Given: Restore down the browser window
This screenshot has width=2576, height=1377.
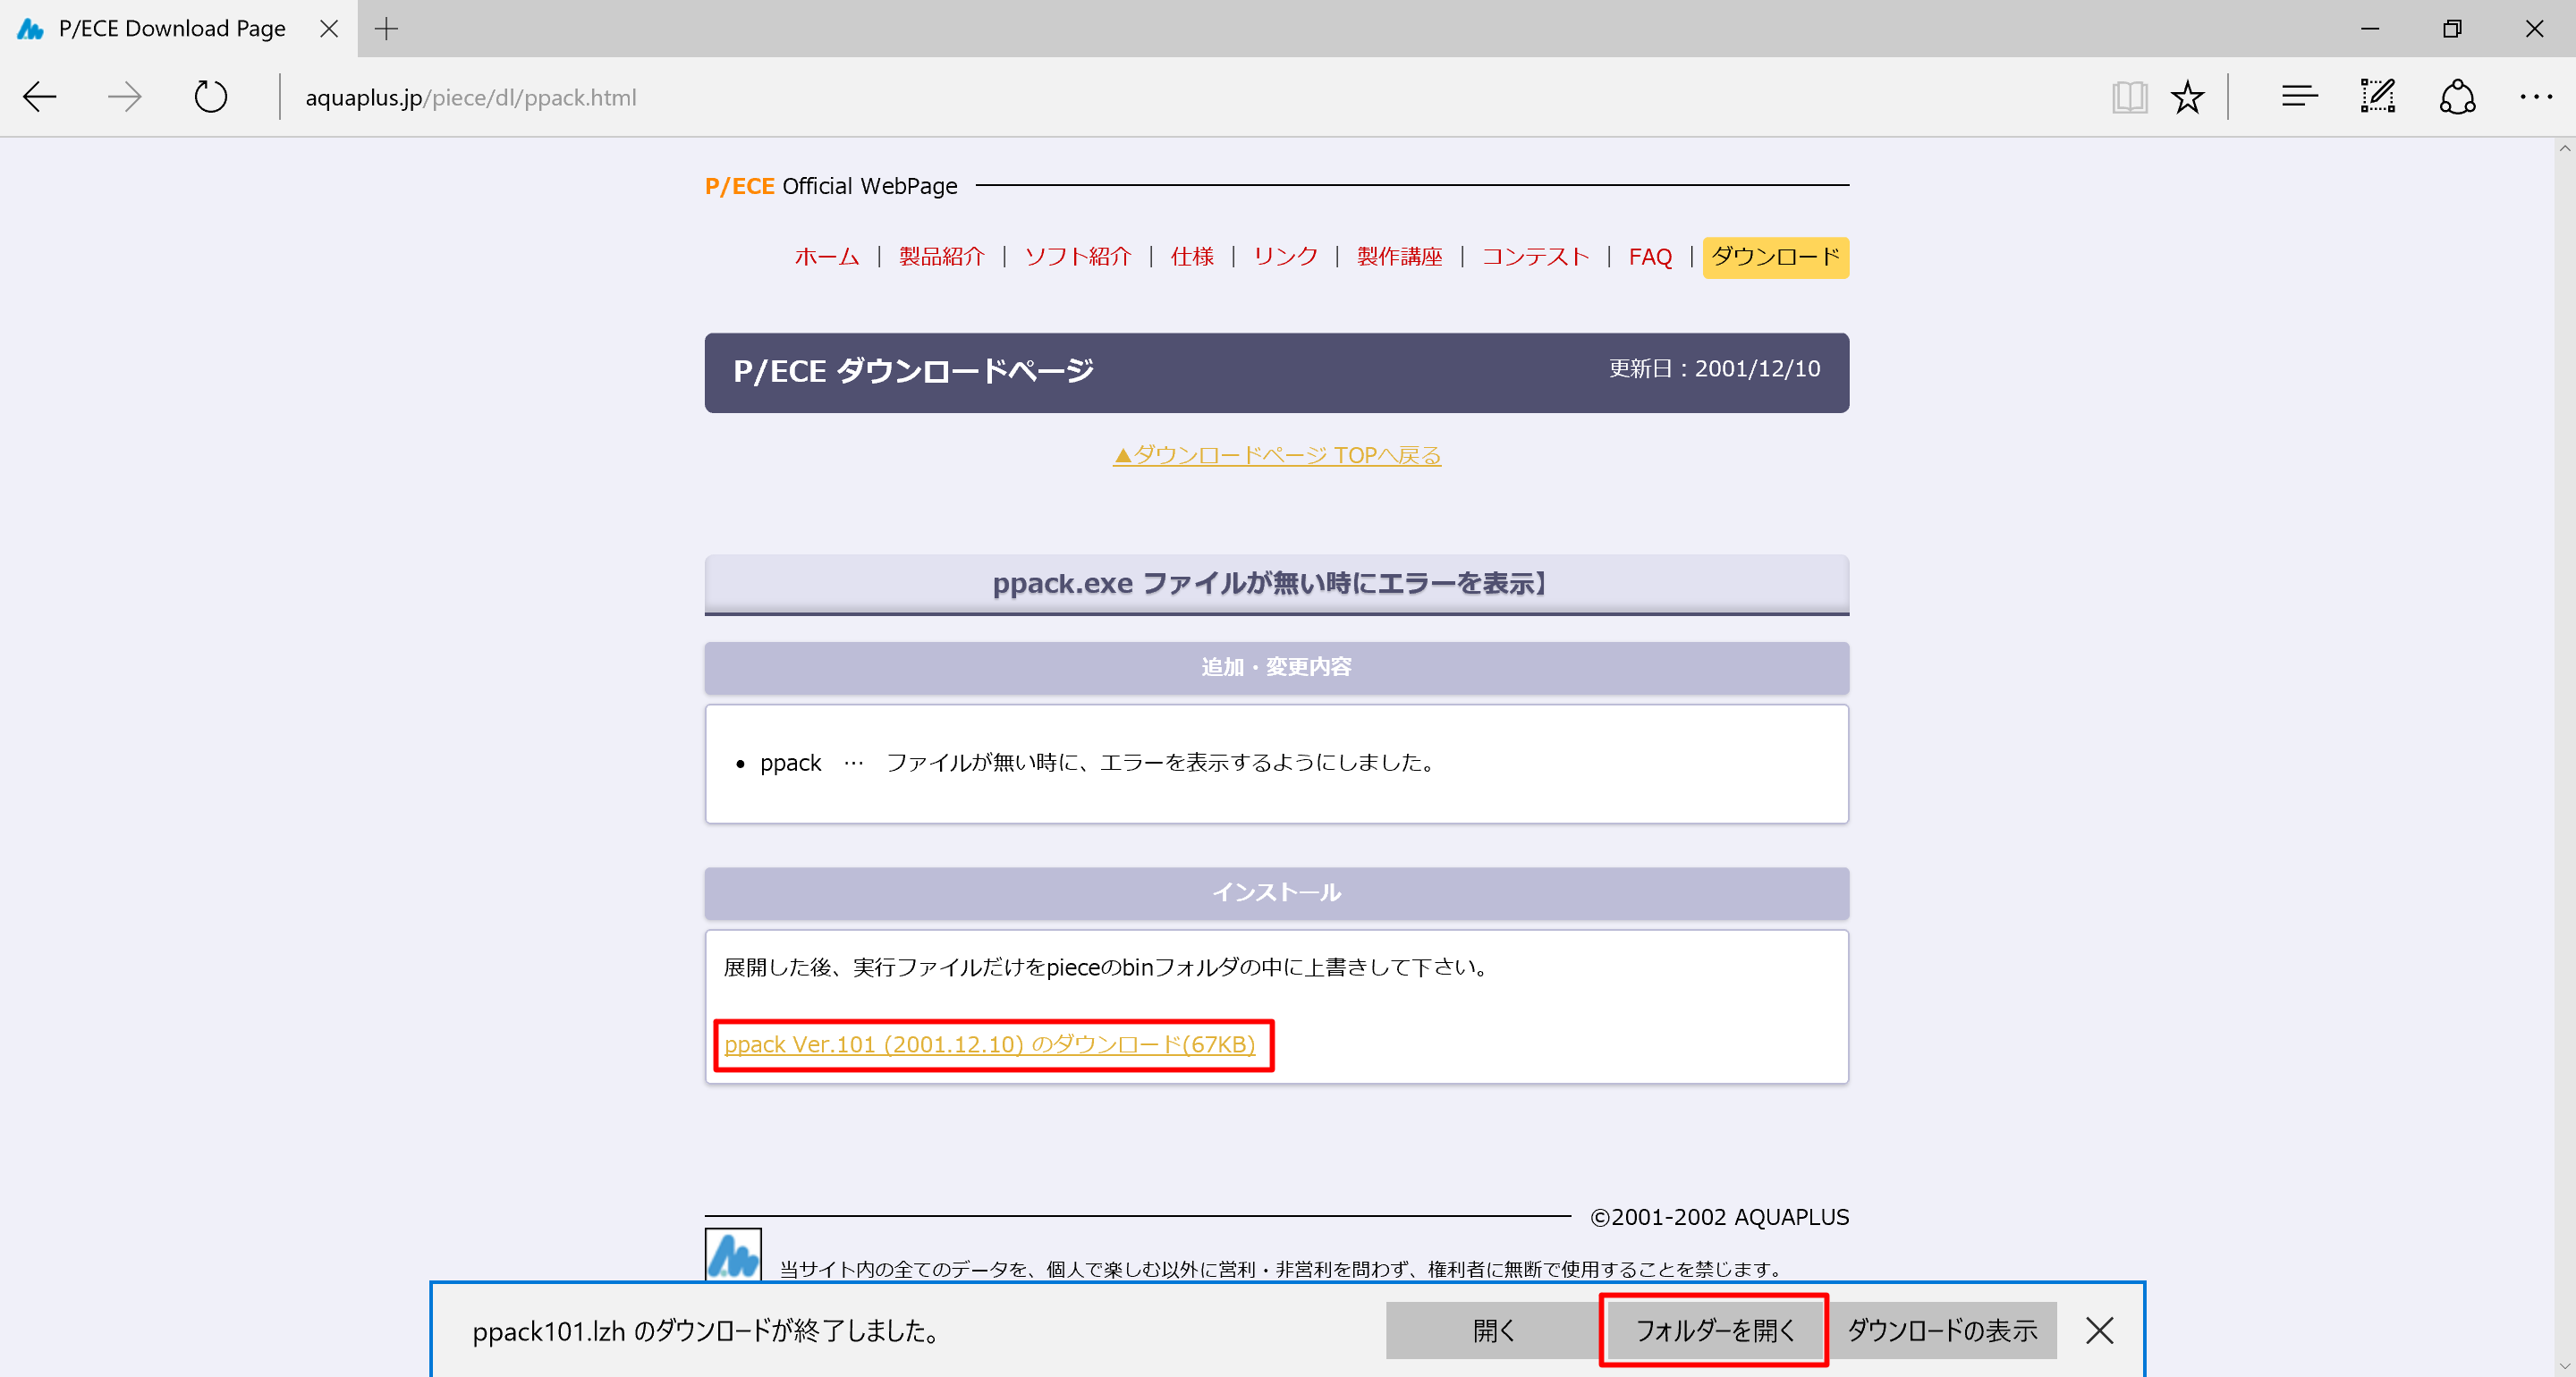Looking at the screenshot, I should pos(2451,29).
